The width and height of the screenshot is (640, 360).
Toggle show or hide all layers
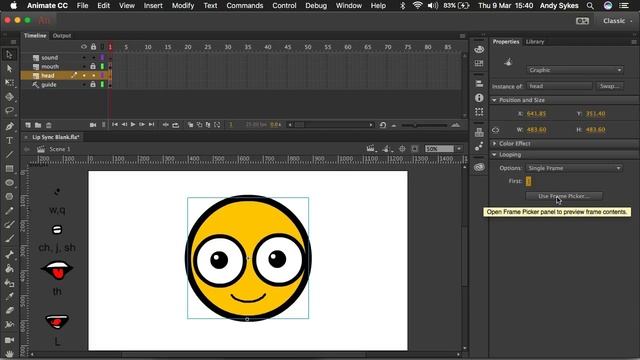(x=84, y=47)
